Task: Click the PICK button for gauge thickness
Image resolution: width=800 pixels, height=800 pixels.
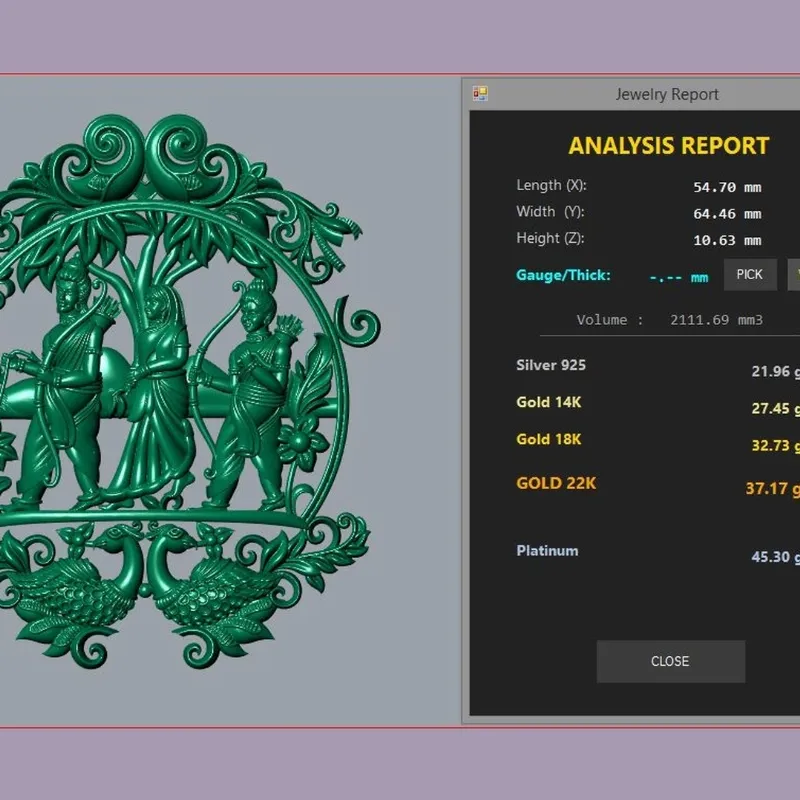Action: click(750, 274)
